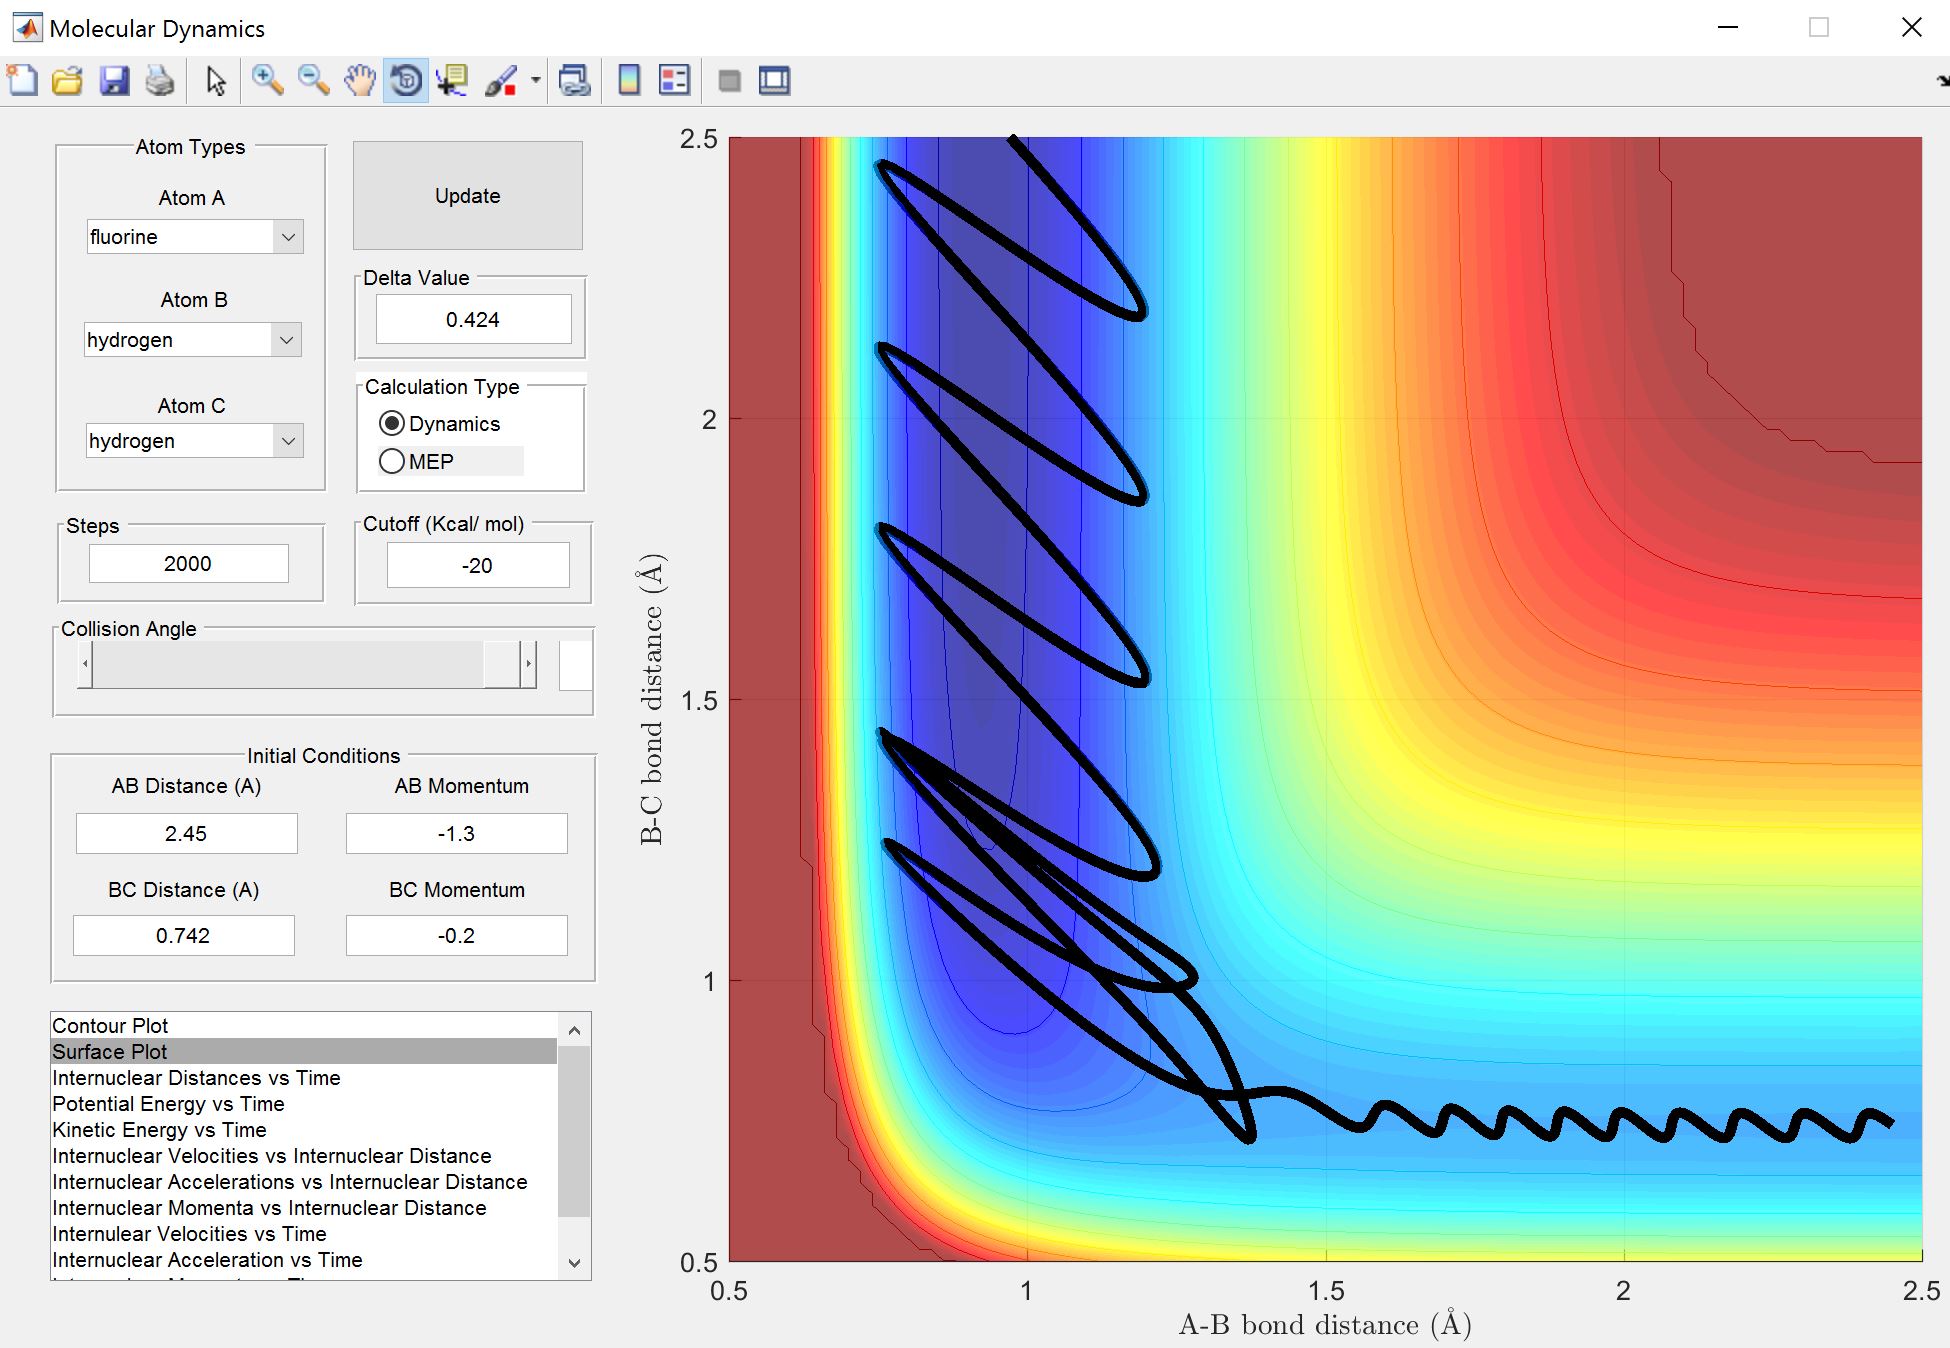
Task: Select the Zoom Out magnifier tool
Action: click(313, 81)
